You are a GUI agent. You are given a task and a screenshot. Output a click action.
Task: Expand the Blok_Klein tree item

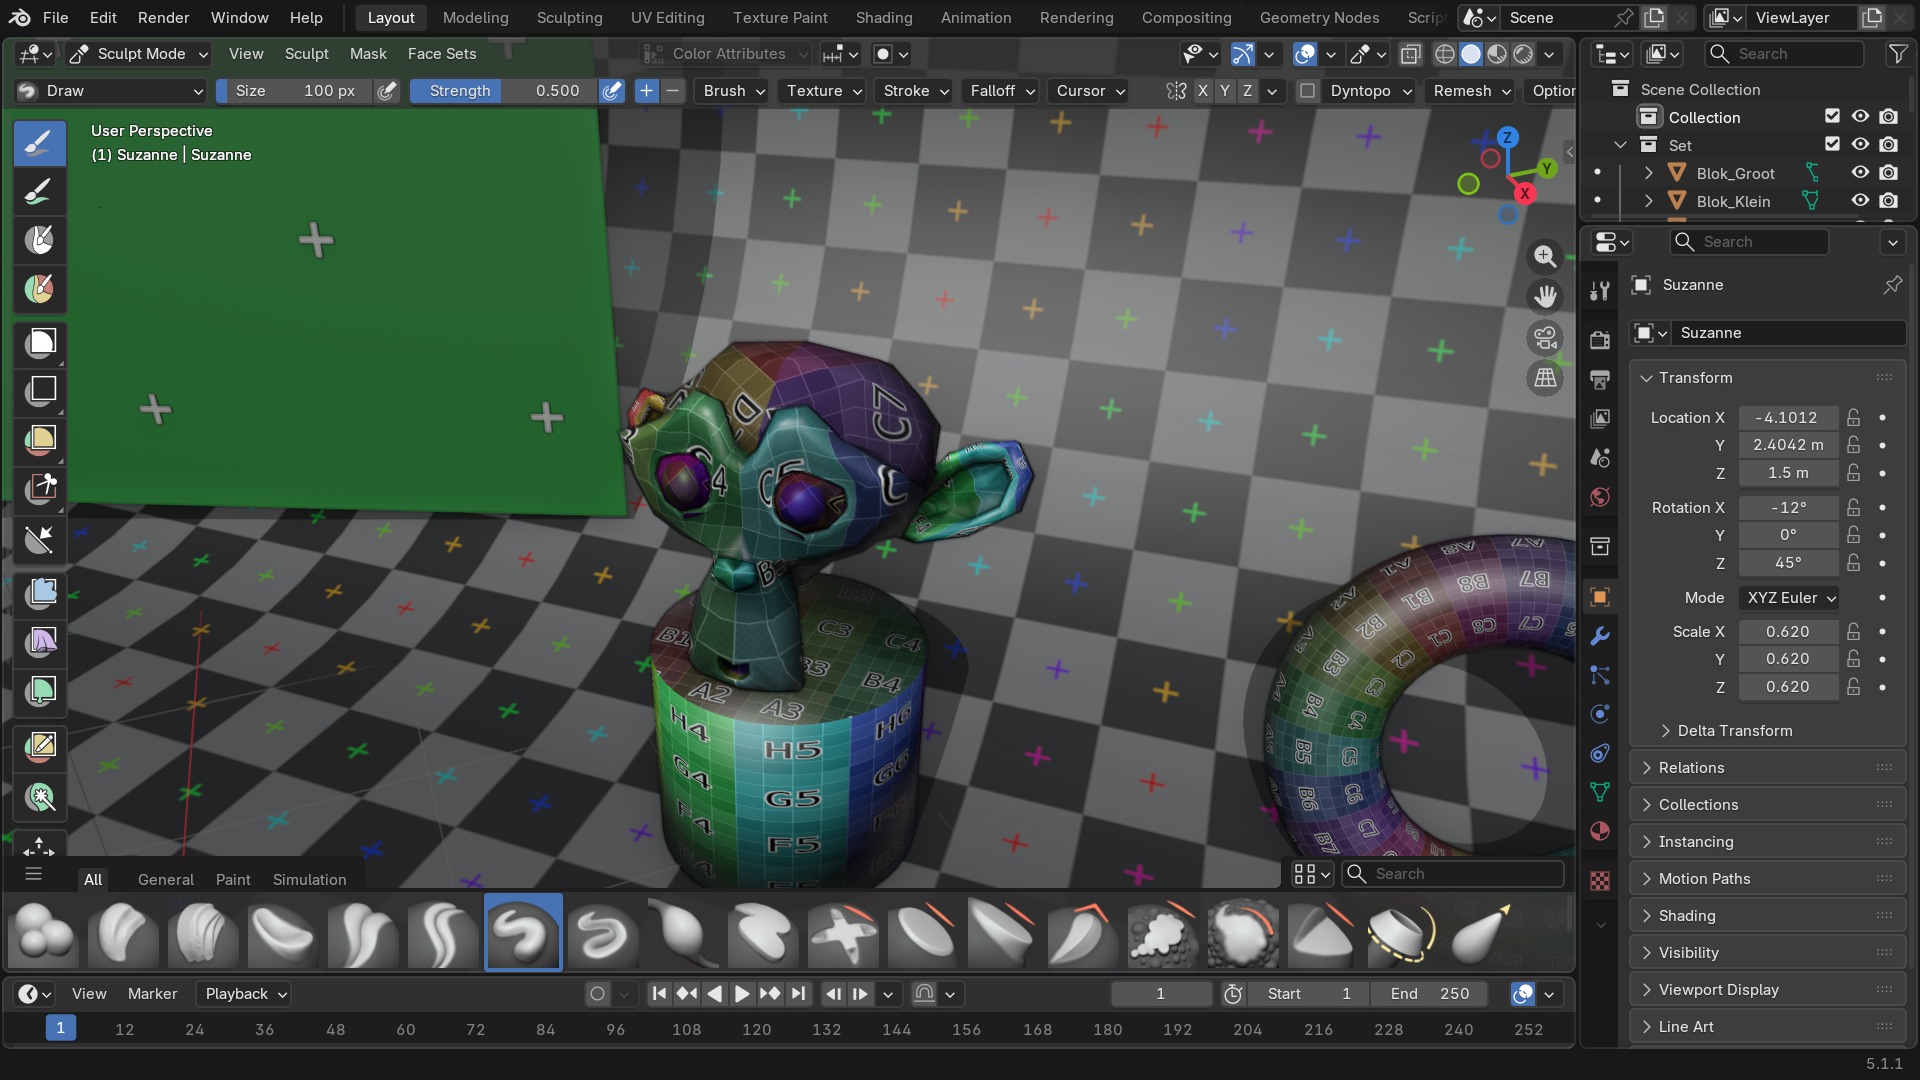click(1648, 201)
